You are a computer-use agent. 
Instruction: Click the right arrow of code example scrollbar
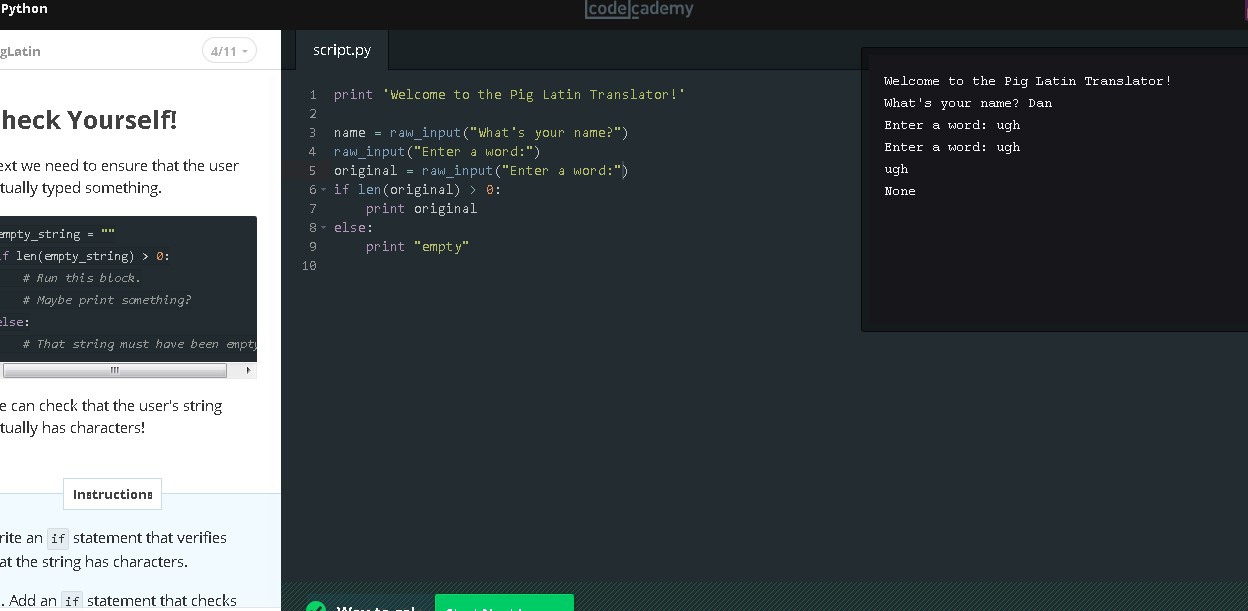(249, 370)
